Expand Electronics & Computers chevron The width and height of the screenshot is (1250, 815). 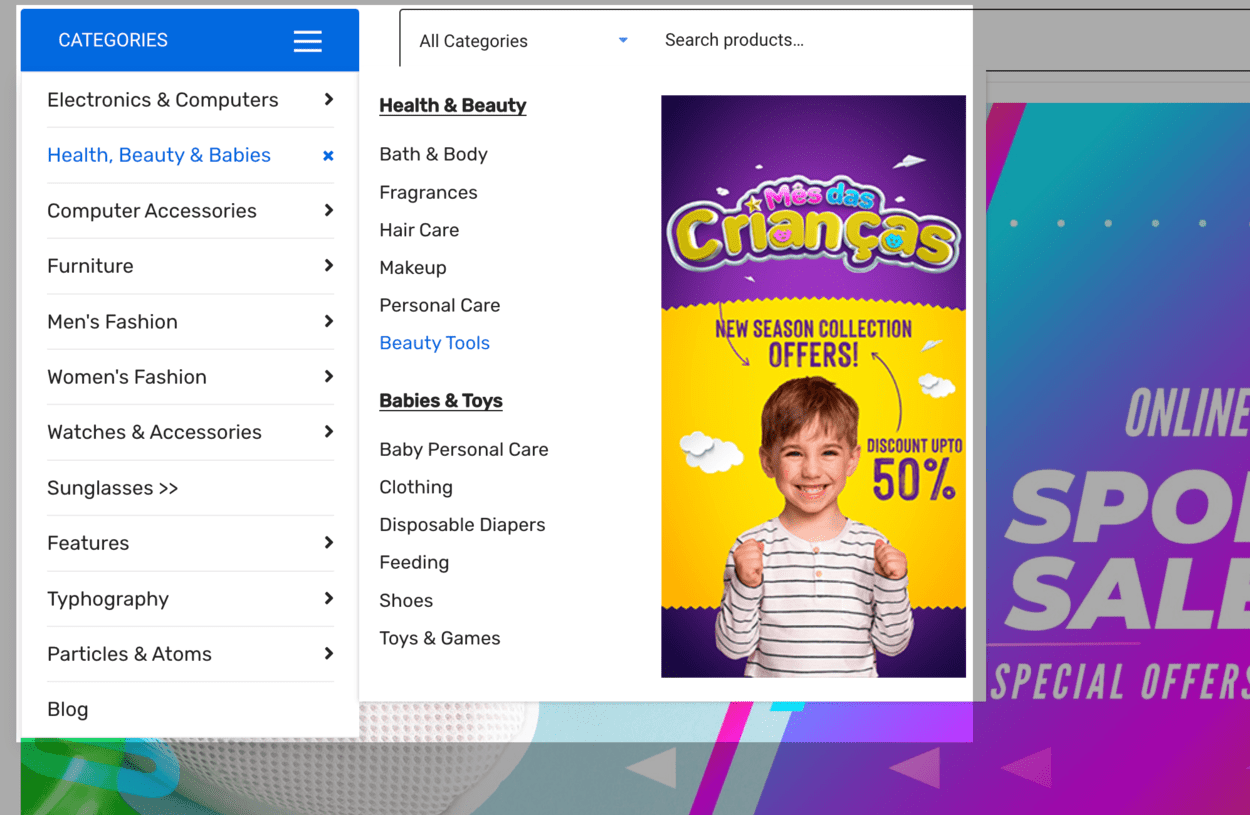point(329,99)
